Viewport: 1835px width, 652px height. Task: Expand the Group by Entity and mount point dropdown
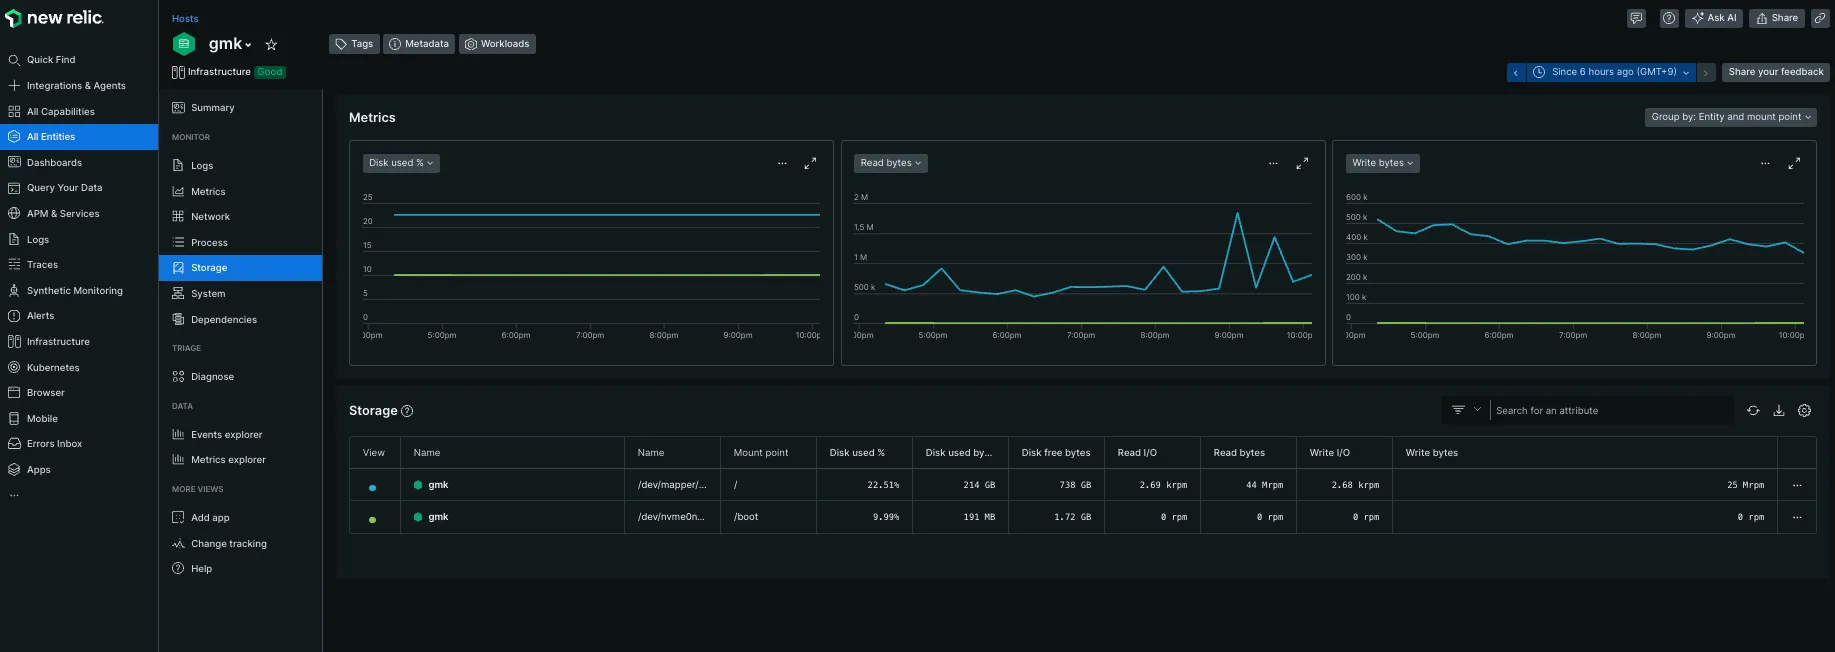click(x=1730, y=117)
